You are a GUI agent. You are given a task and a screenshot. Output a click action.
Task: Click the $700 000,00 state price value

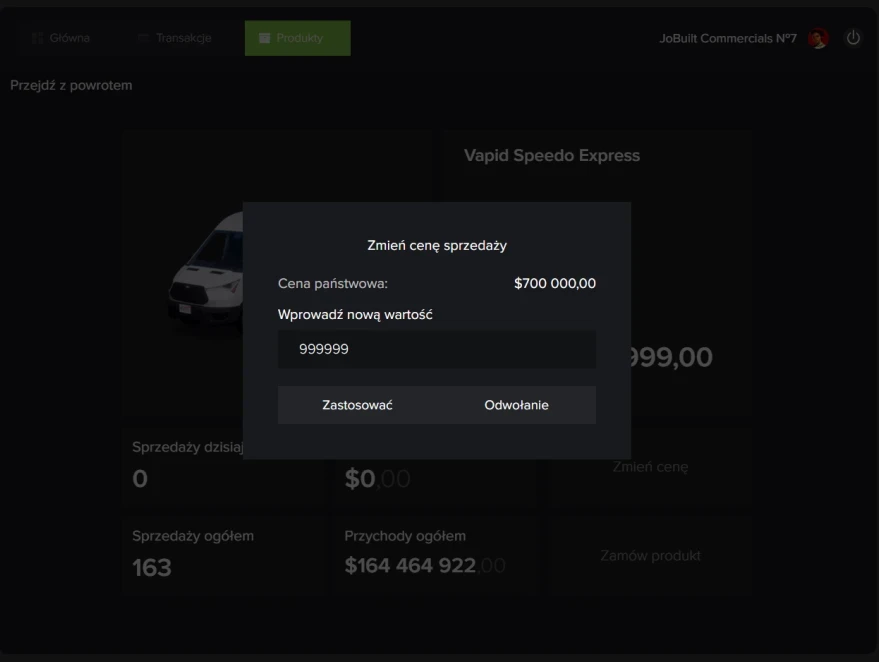tap(555, 284)
